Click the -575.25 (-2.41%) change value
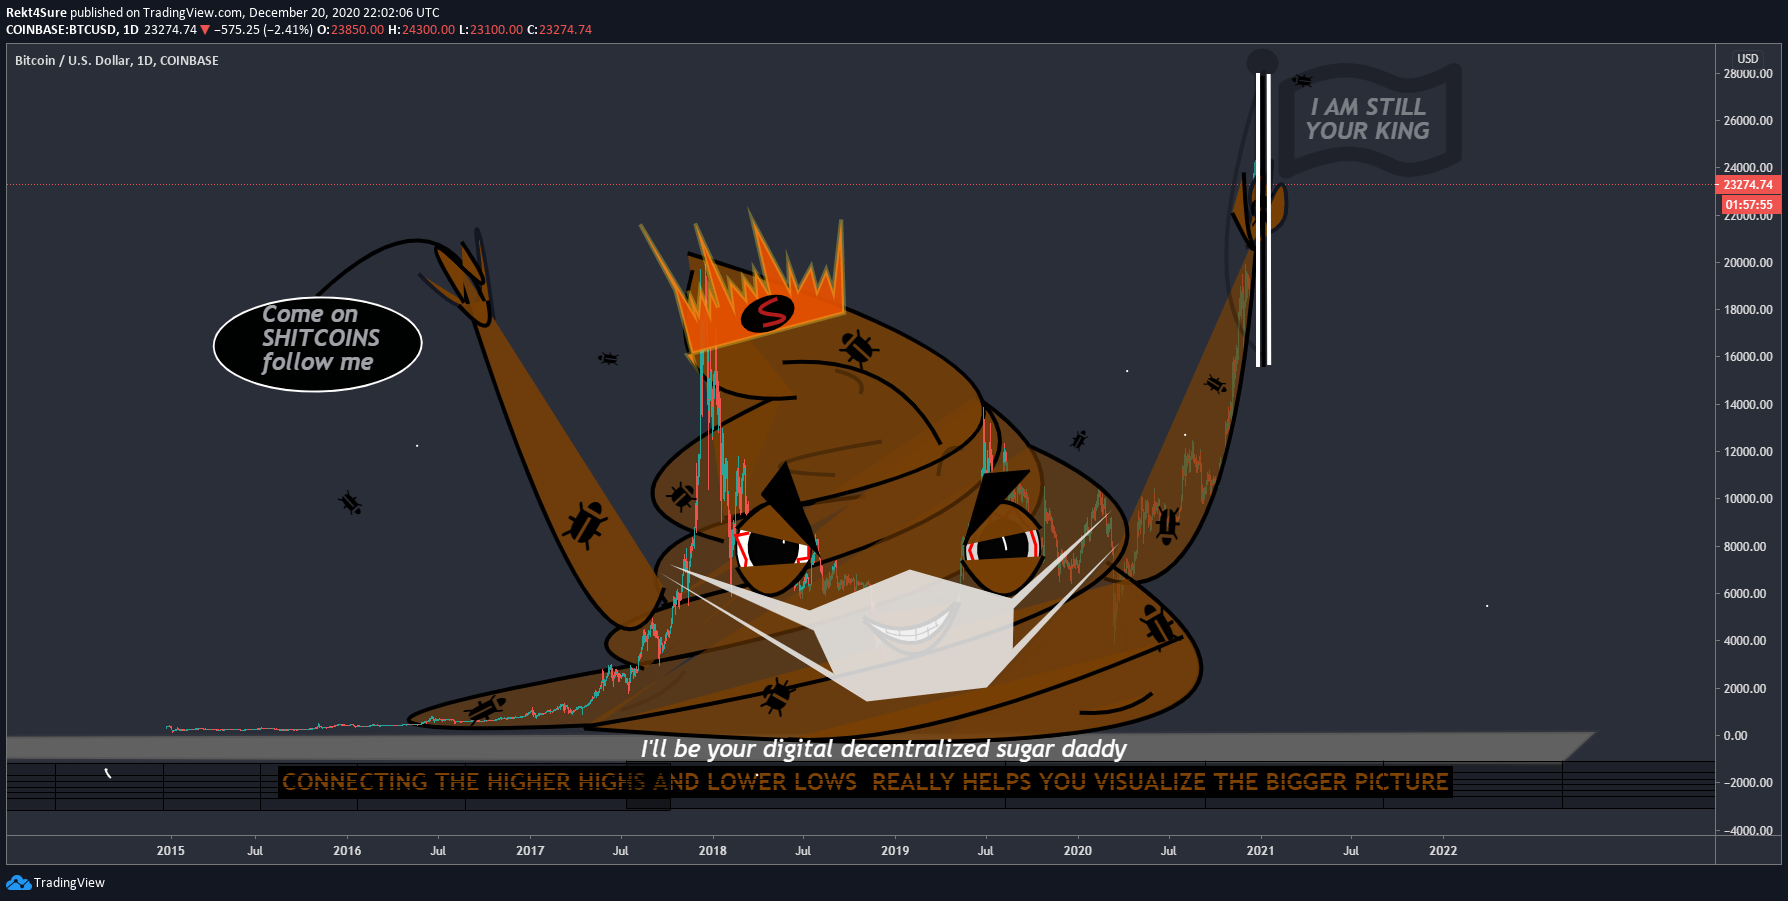Screen dimensions: 1788x901 click(x=263, y=30)
